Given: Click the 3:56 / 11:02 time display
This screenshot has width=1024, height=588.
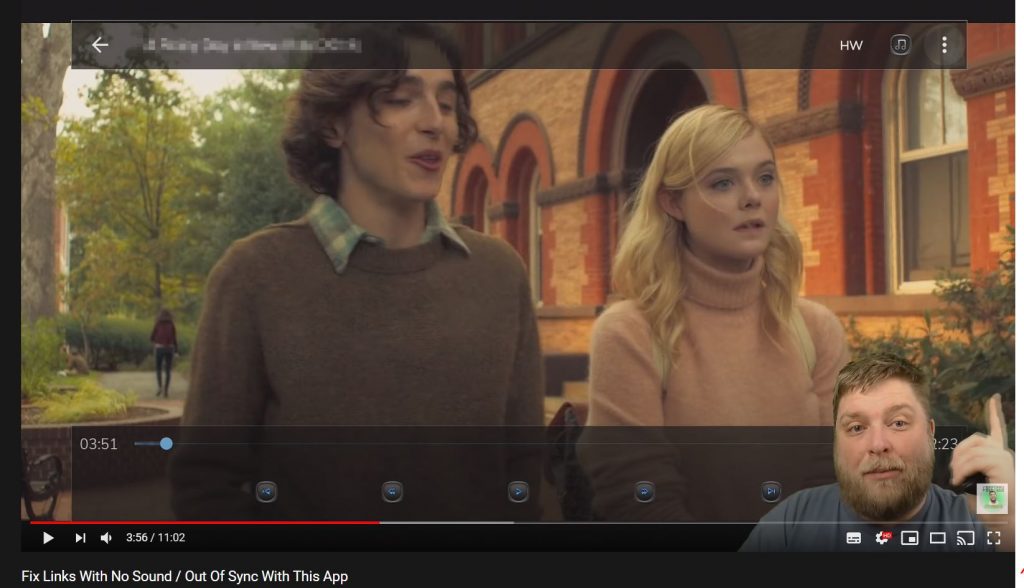Looking at the screenshot, I should [155, 537].
